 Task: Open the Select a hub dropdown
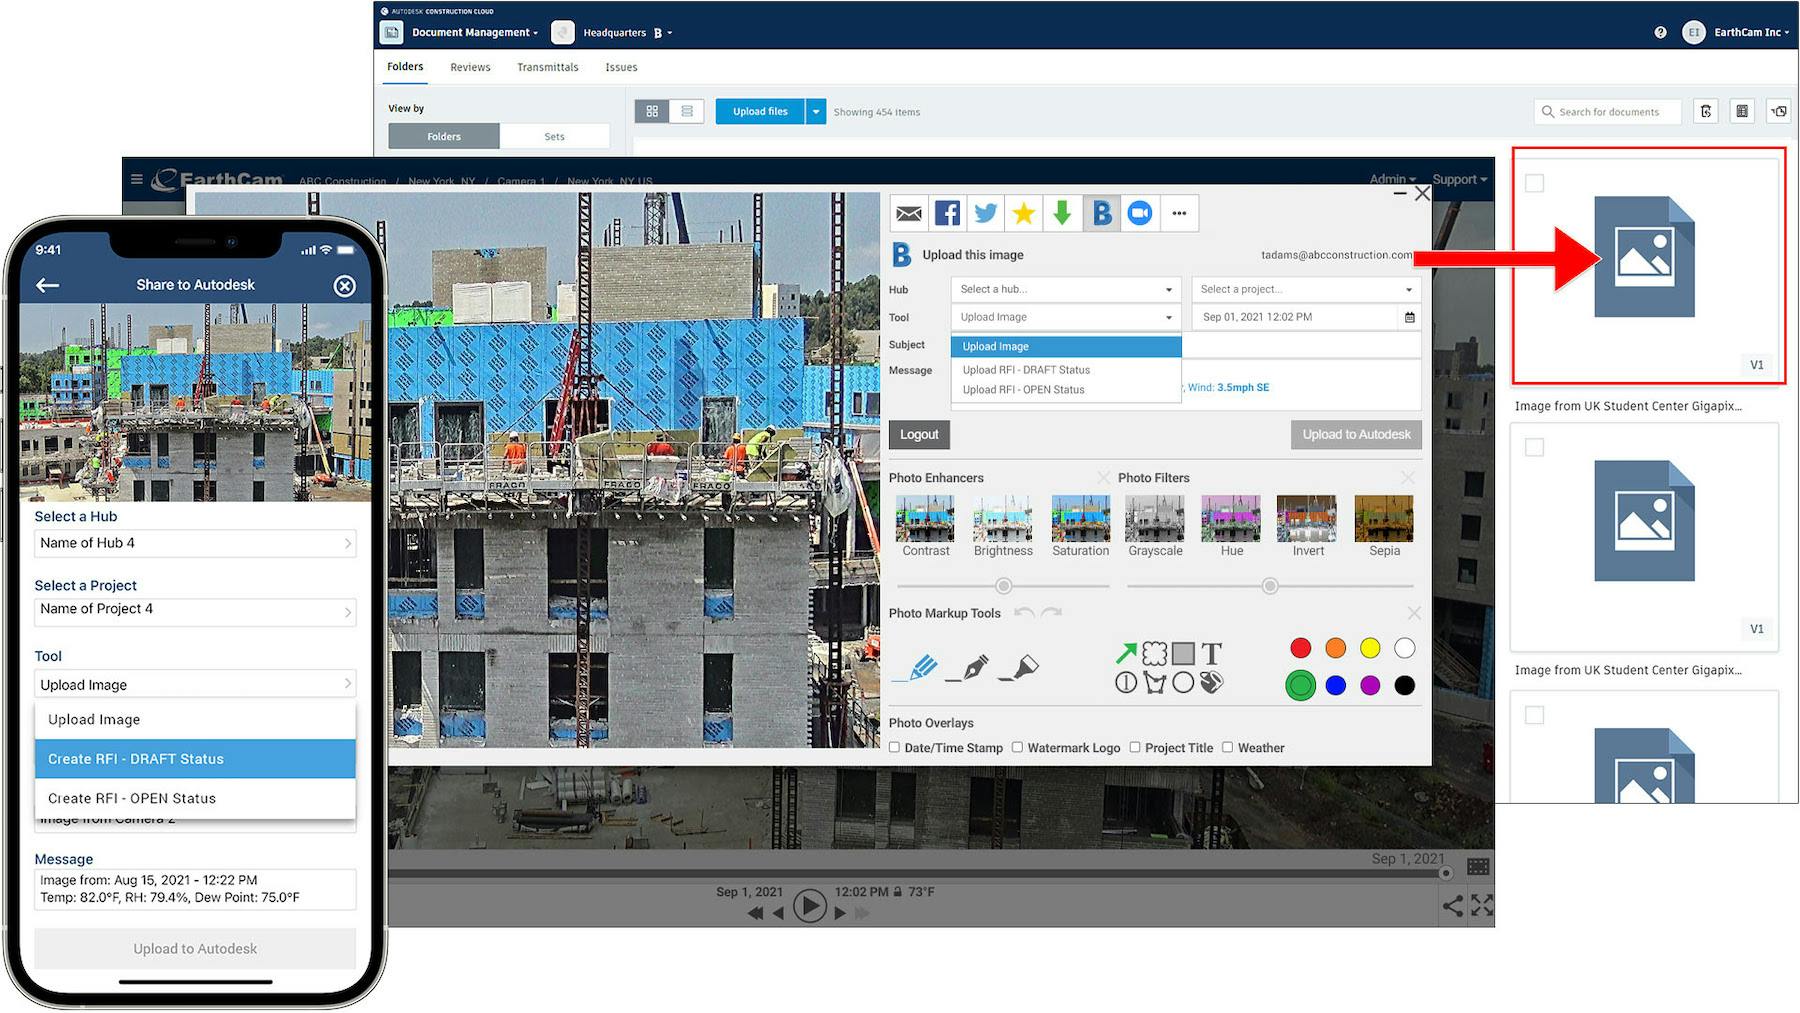(1065, 289)
